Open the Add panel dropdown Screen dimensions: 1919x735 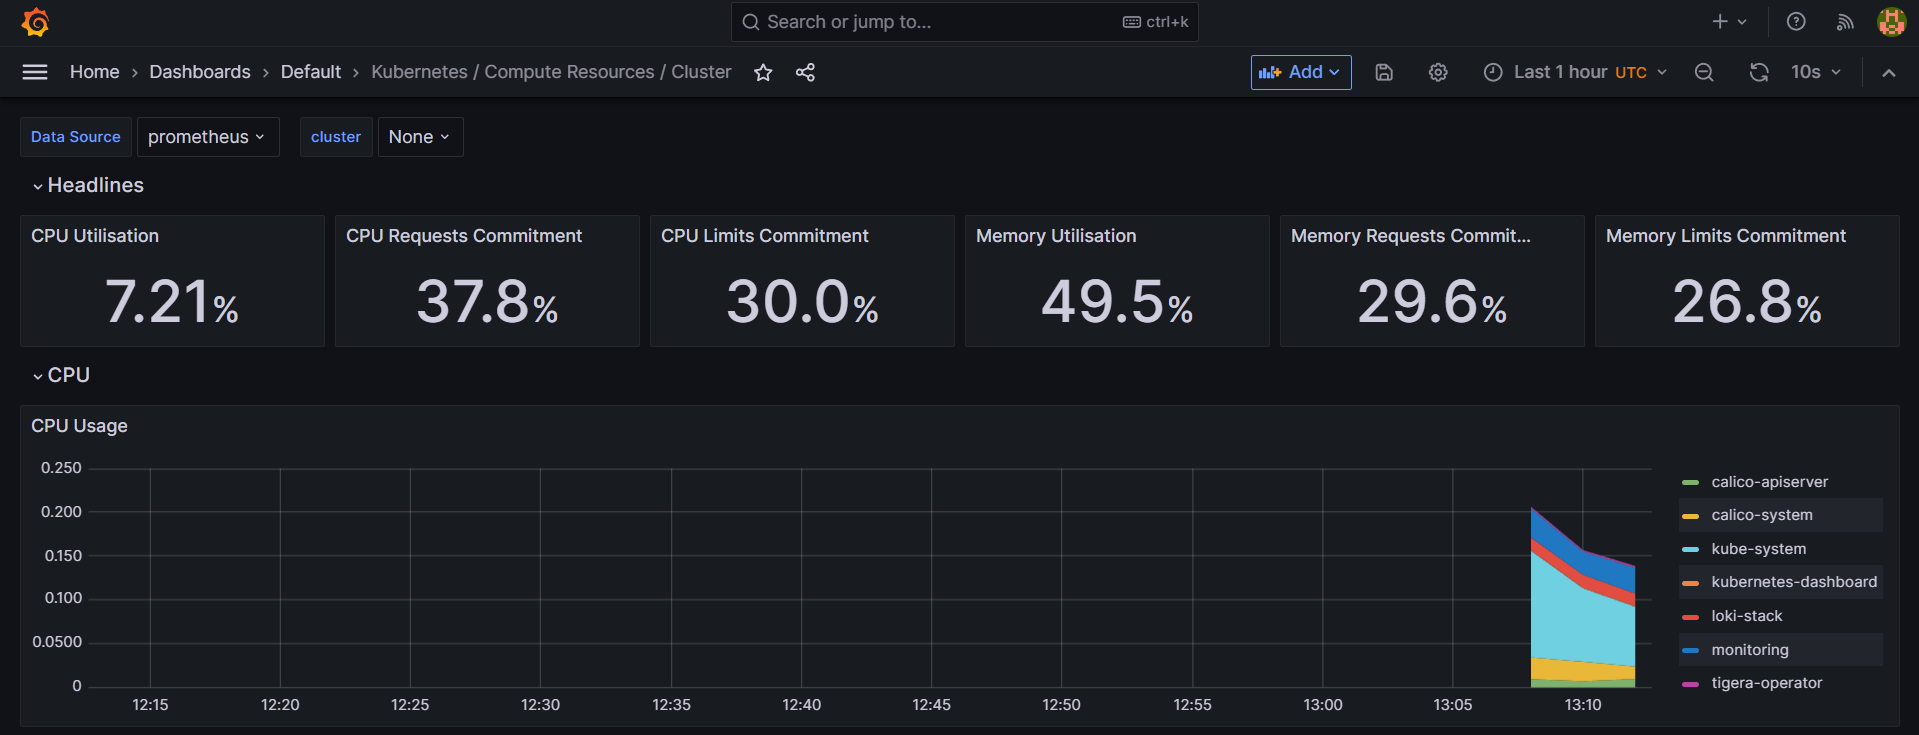(1300, 72)
